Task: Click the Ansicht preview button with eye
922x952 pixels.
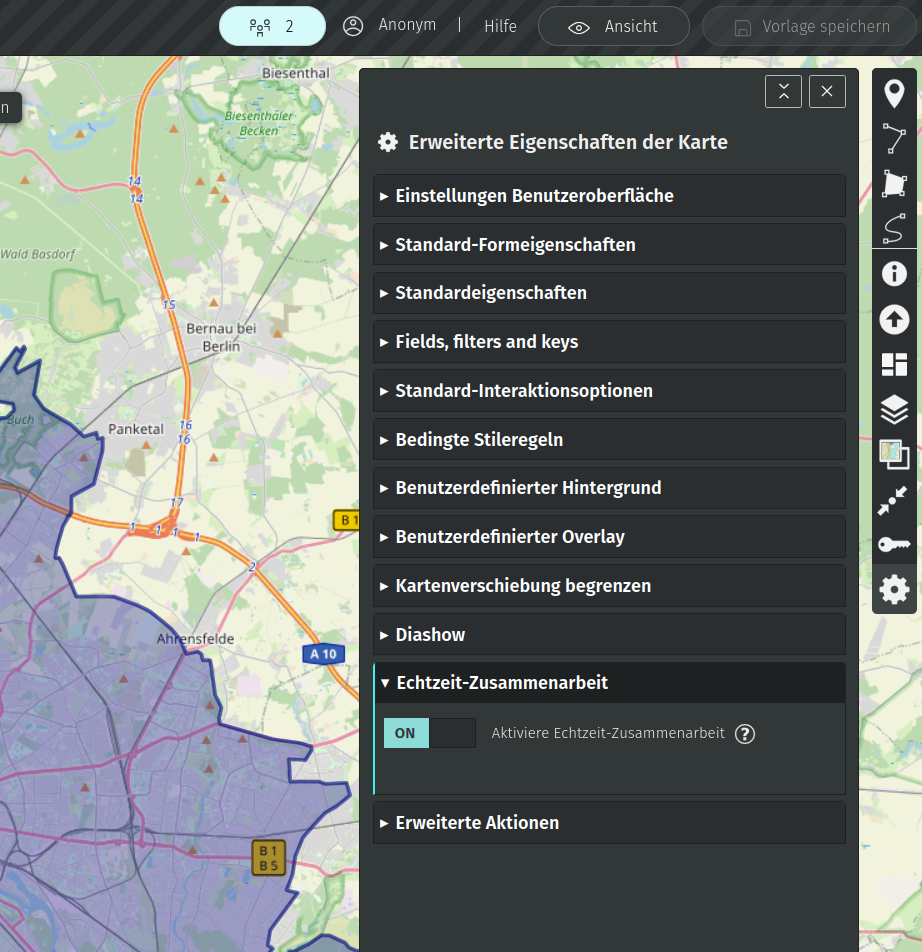Action: [x=613, y=27]
